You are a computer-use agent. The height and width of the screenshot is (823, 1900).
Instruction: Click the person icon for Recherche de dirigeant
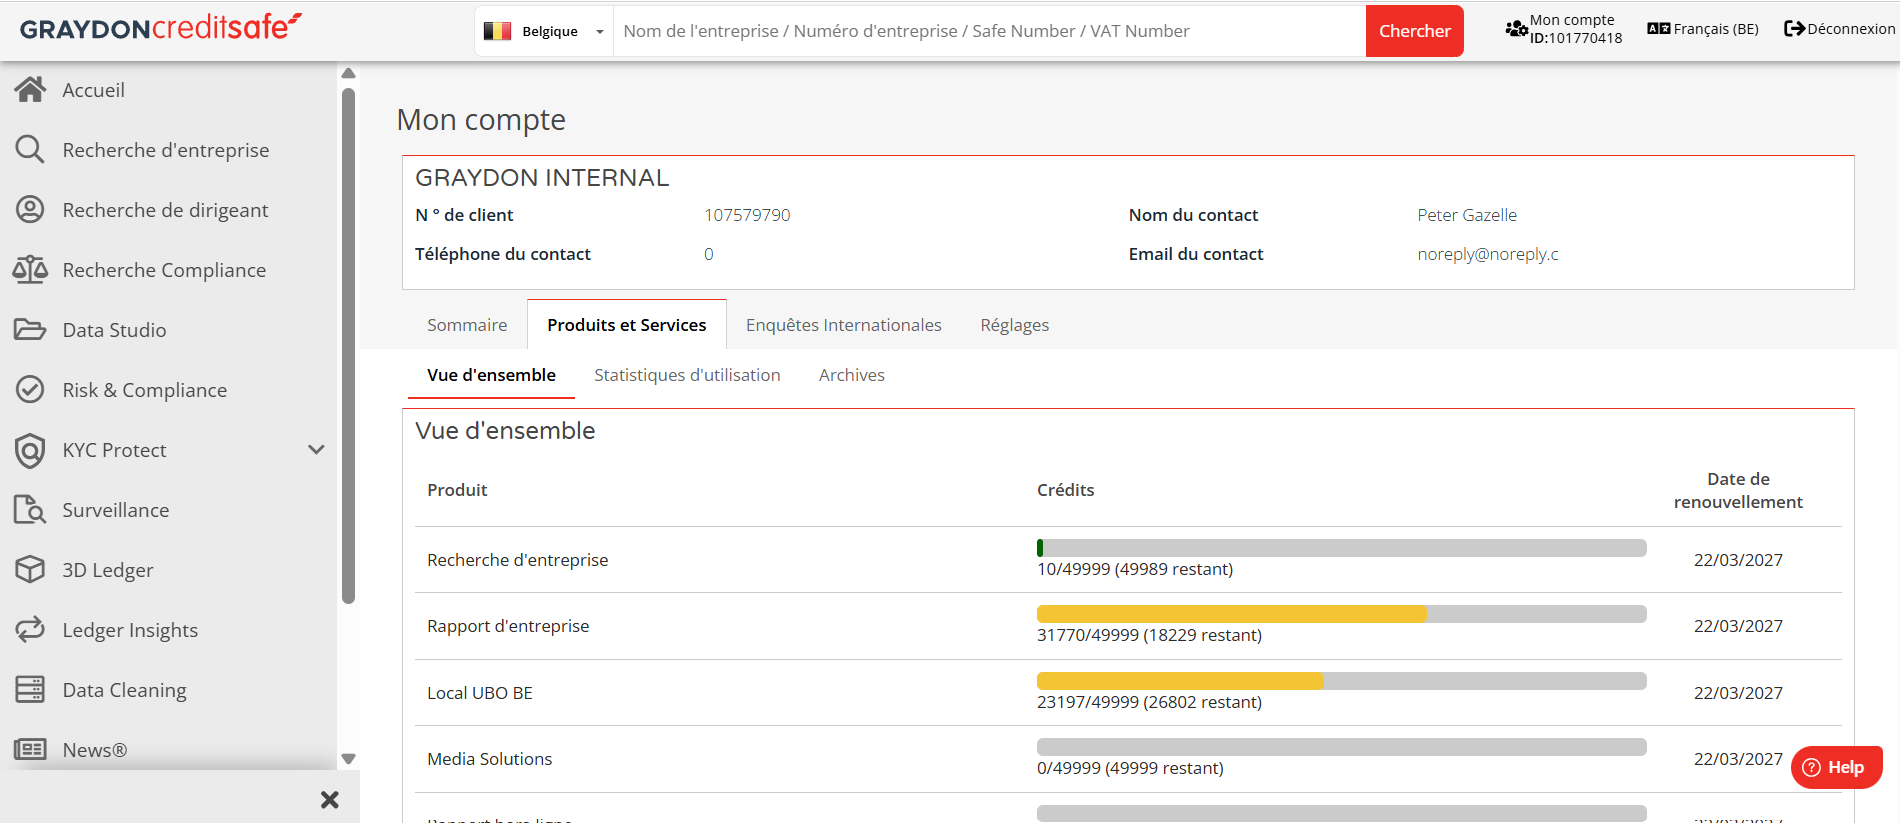click(30, 210)
